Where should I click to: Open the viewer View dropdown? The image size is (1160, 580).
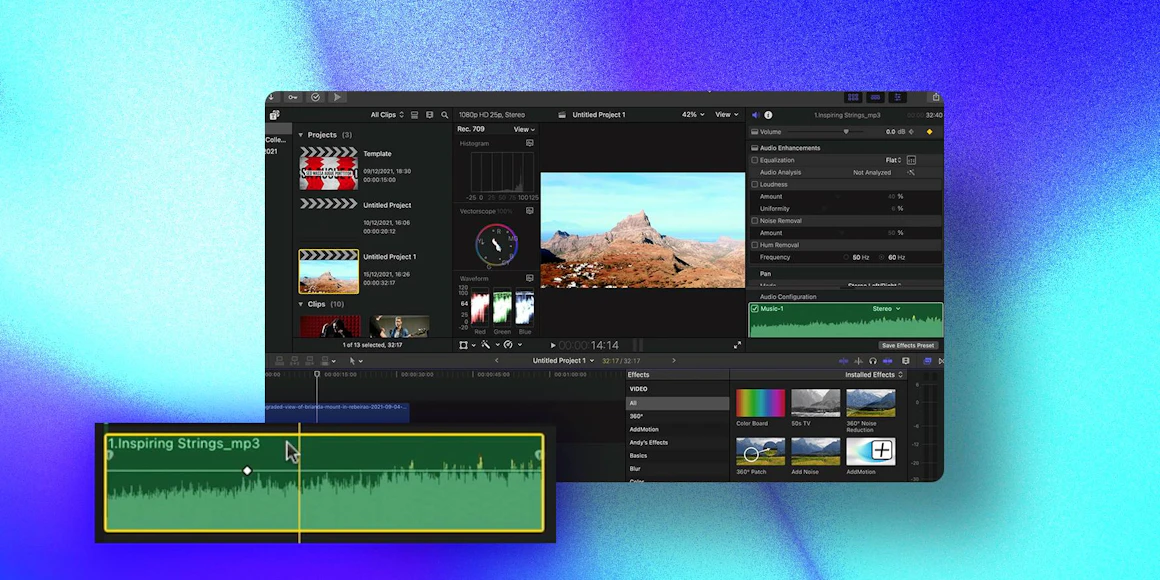(x=726, y=115)
